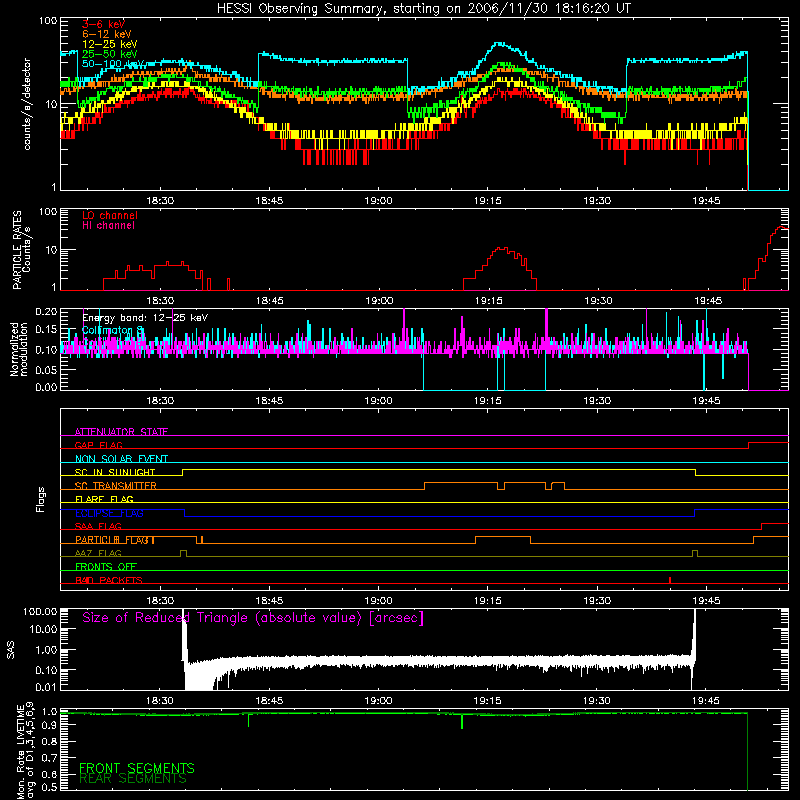Click the 'REAR SEGMENTS' legend label
800x800 pixels.
pyautogui.click(x=133, y=779)
